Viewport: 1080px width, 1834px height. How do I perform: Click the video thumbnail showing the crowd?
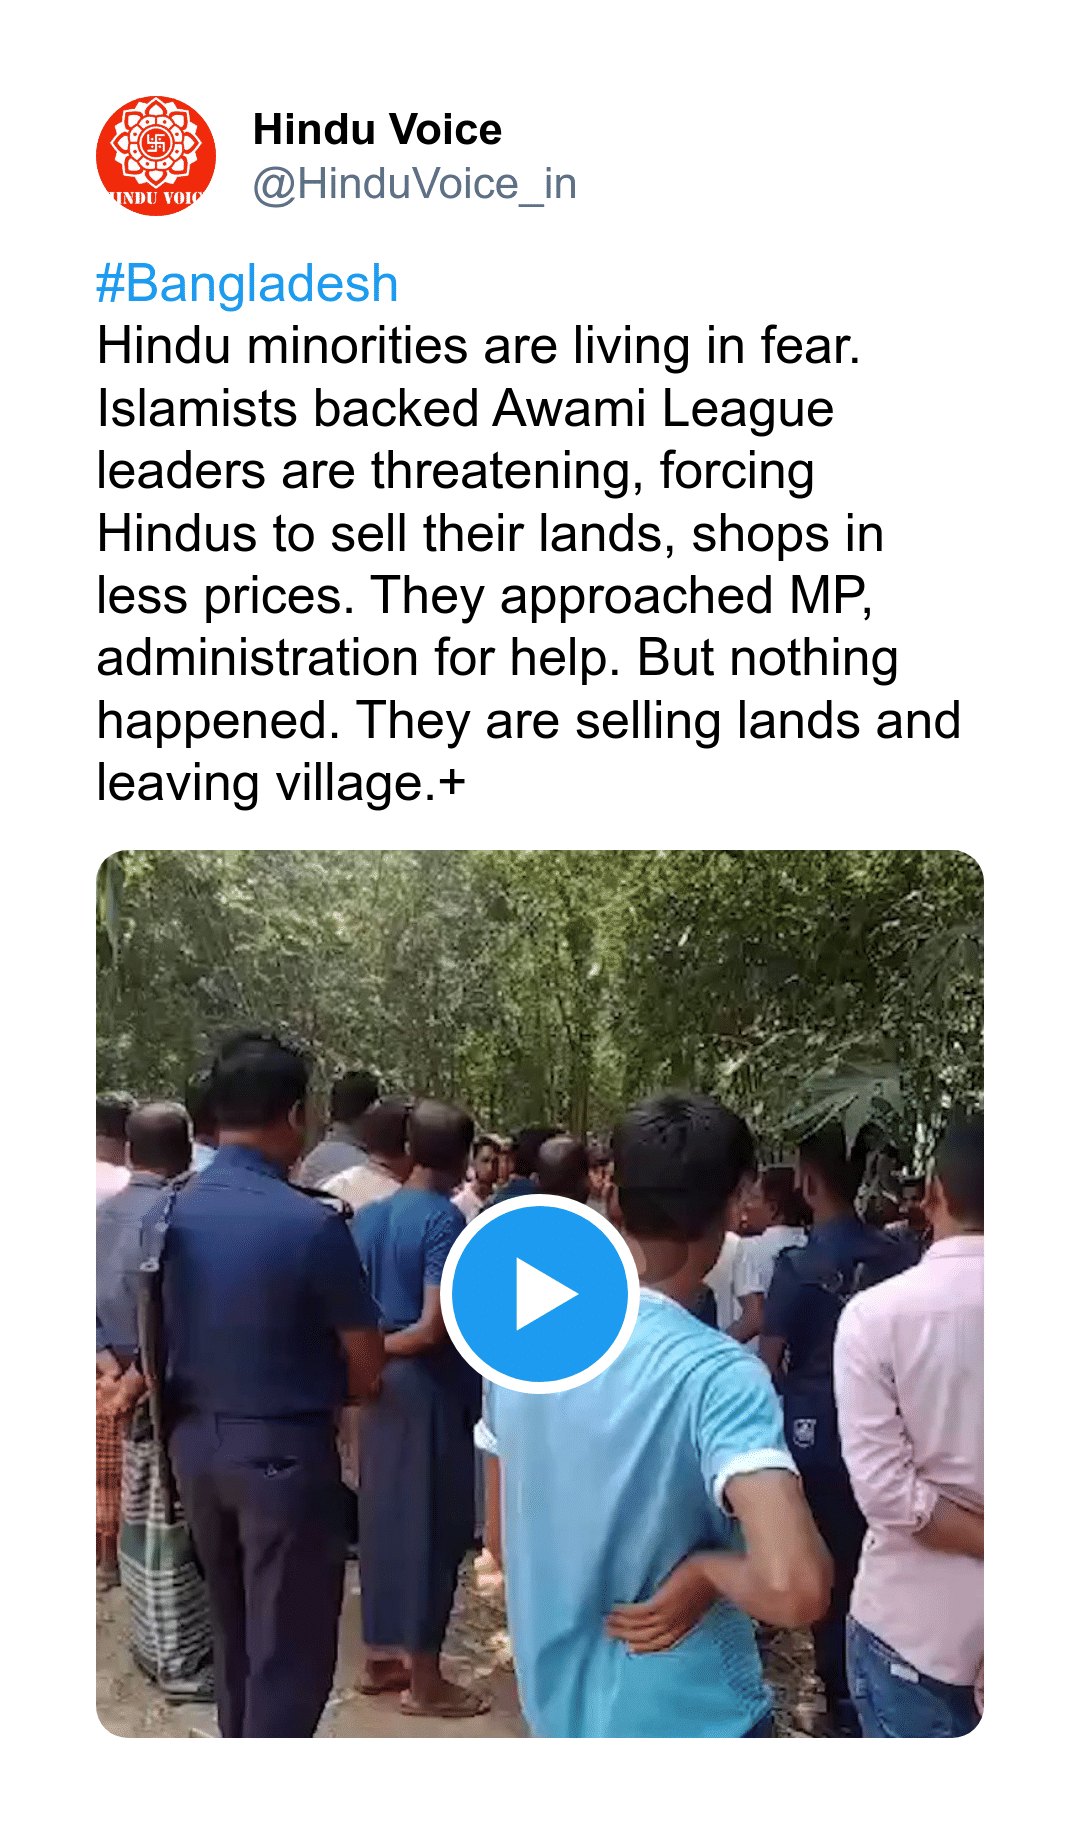[x=540, y=1294]
